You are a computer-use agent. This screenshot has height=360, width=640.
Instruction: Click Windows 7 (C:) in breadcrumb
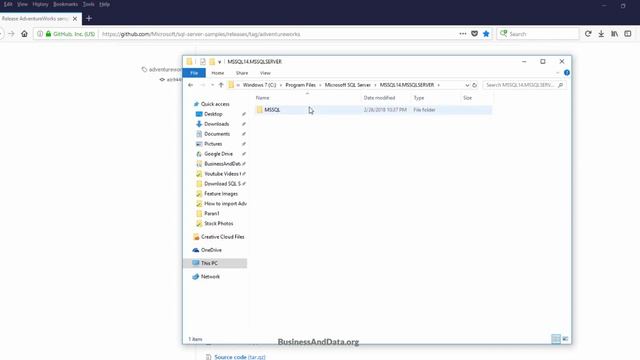point(259,85)
